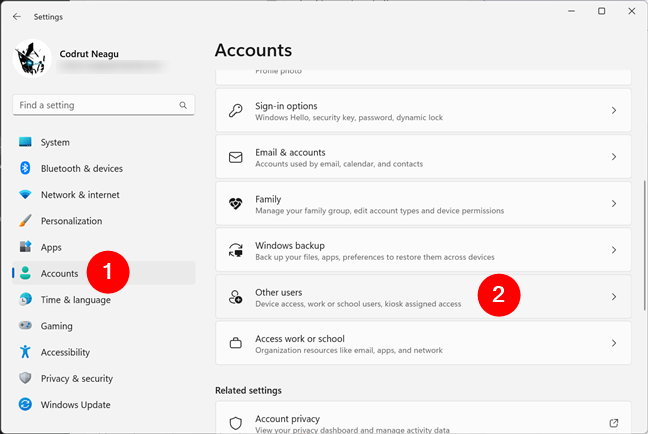
Task: Click the Find a setting search box
Action: (x=104, y=105)
